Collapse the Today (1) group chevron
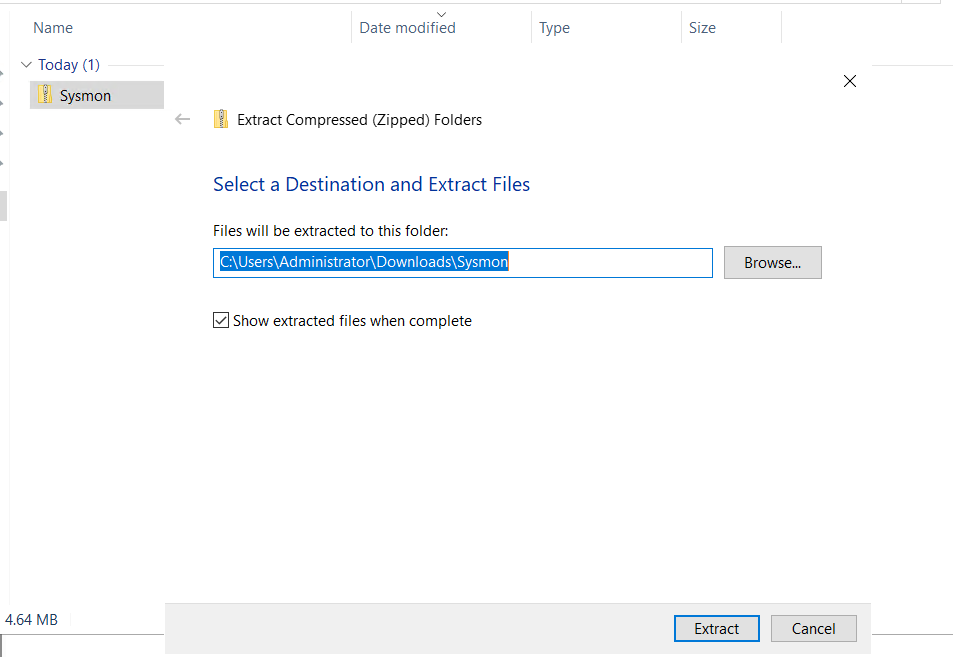The width and height of the screenshot is (953, 657). 26,64
